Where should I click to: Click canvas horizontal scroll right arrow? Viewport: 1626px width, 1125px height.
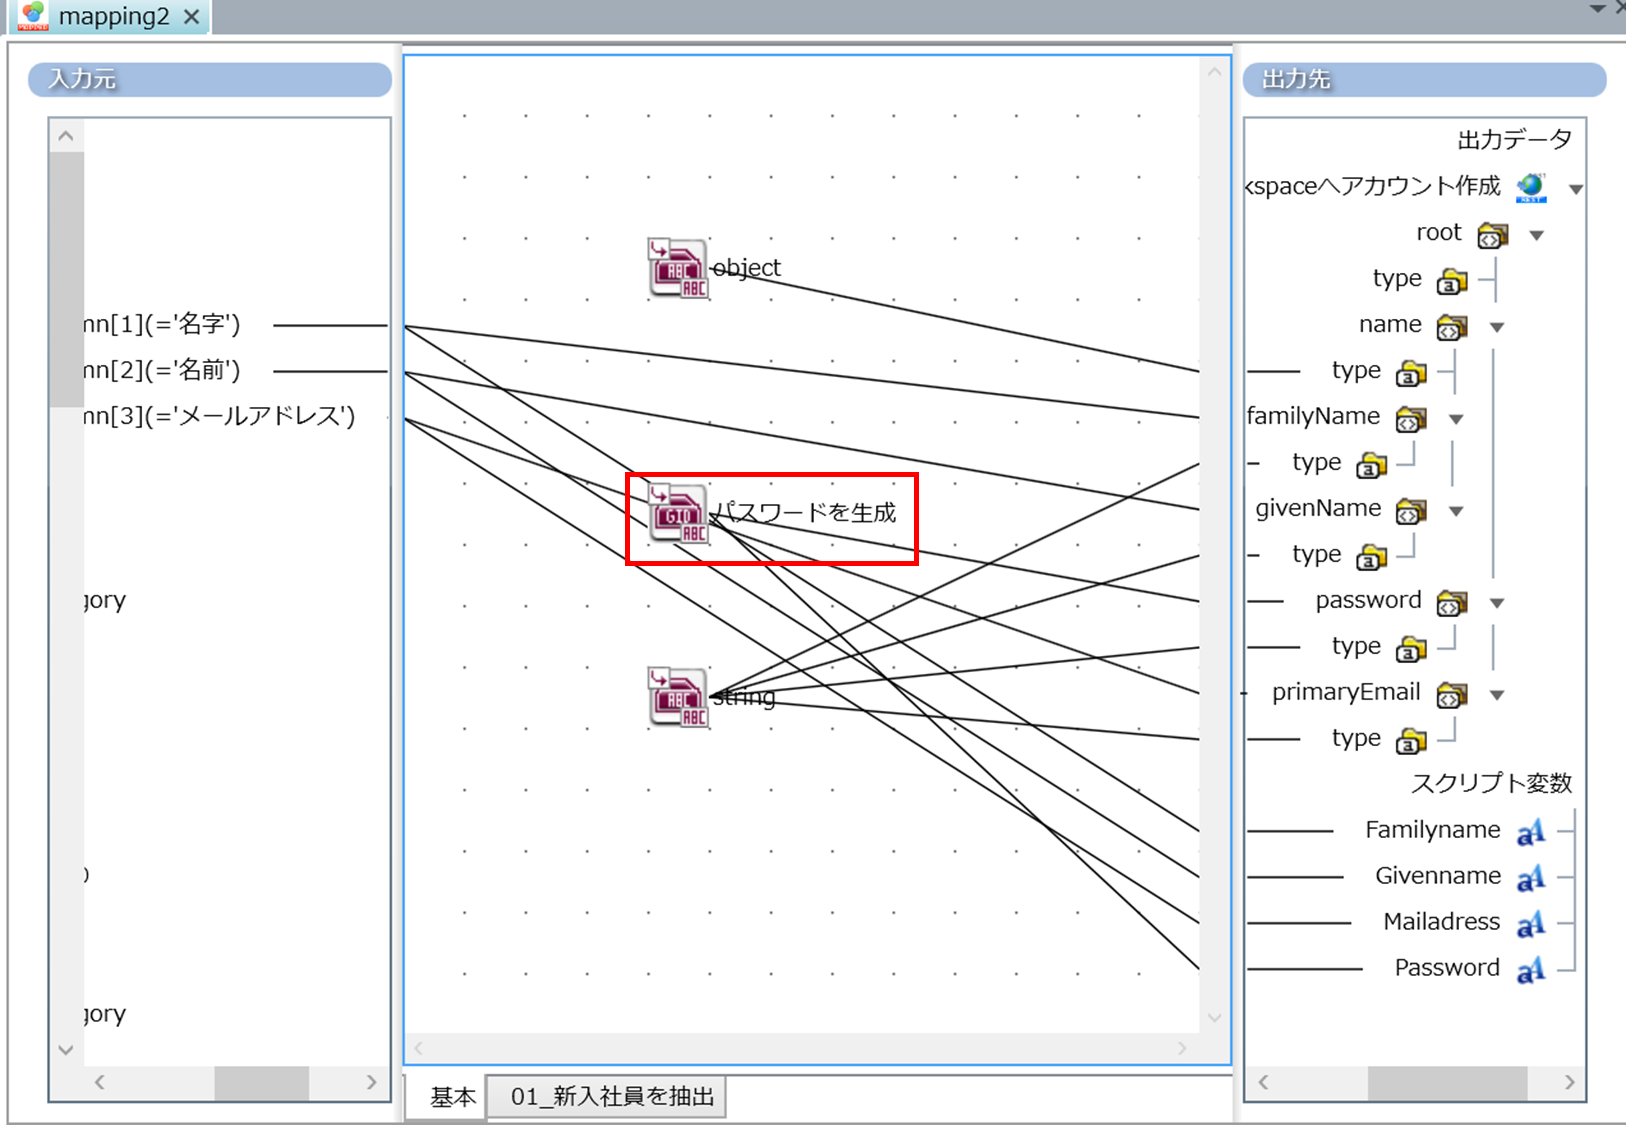tap(1183, 1048)
